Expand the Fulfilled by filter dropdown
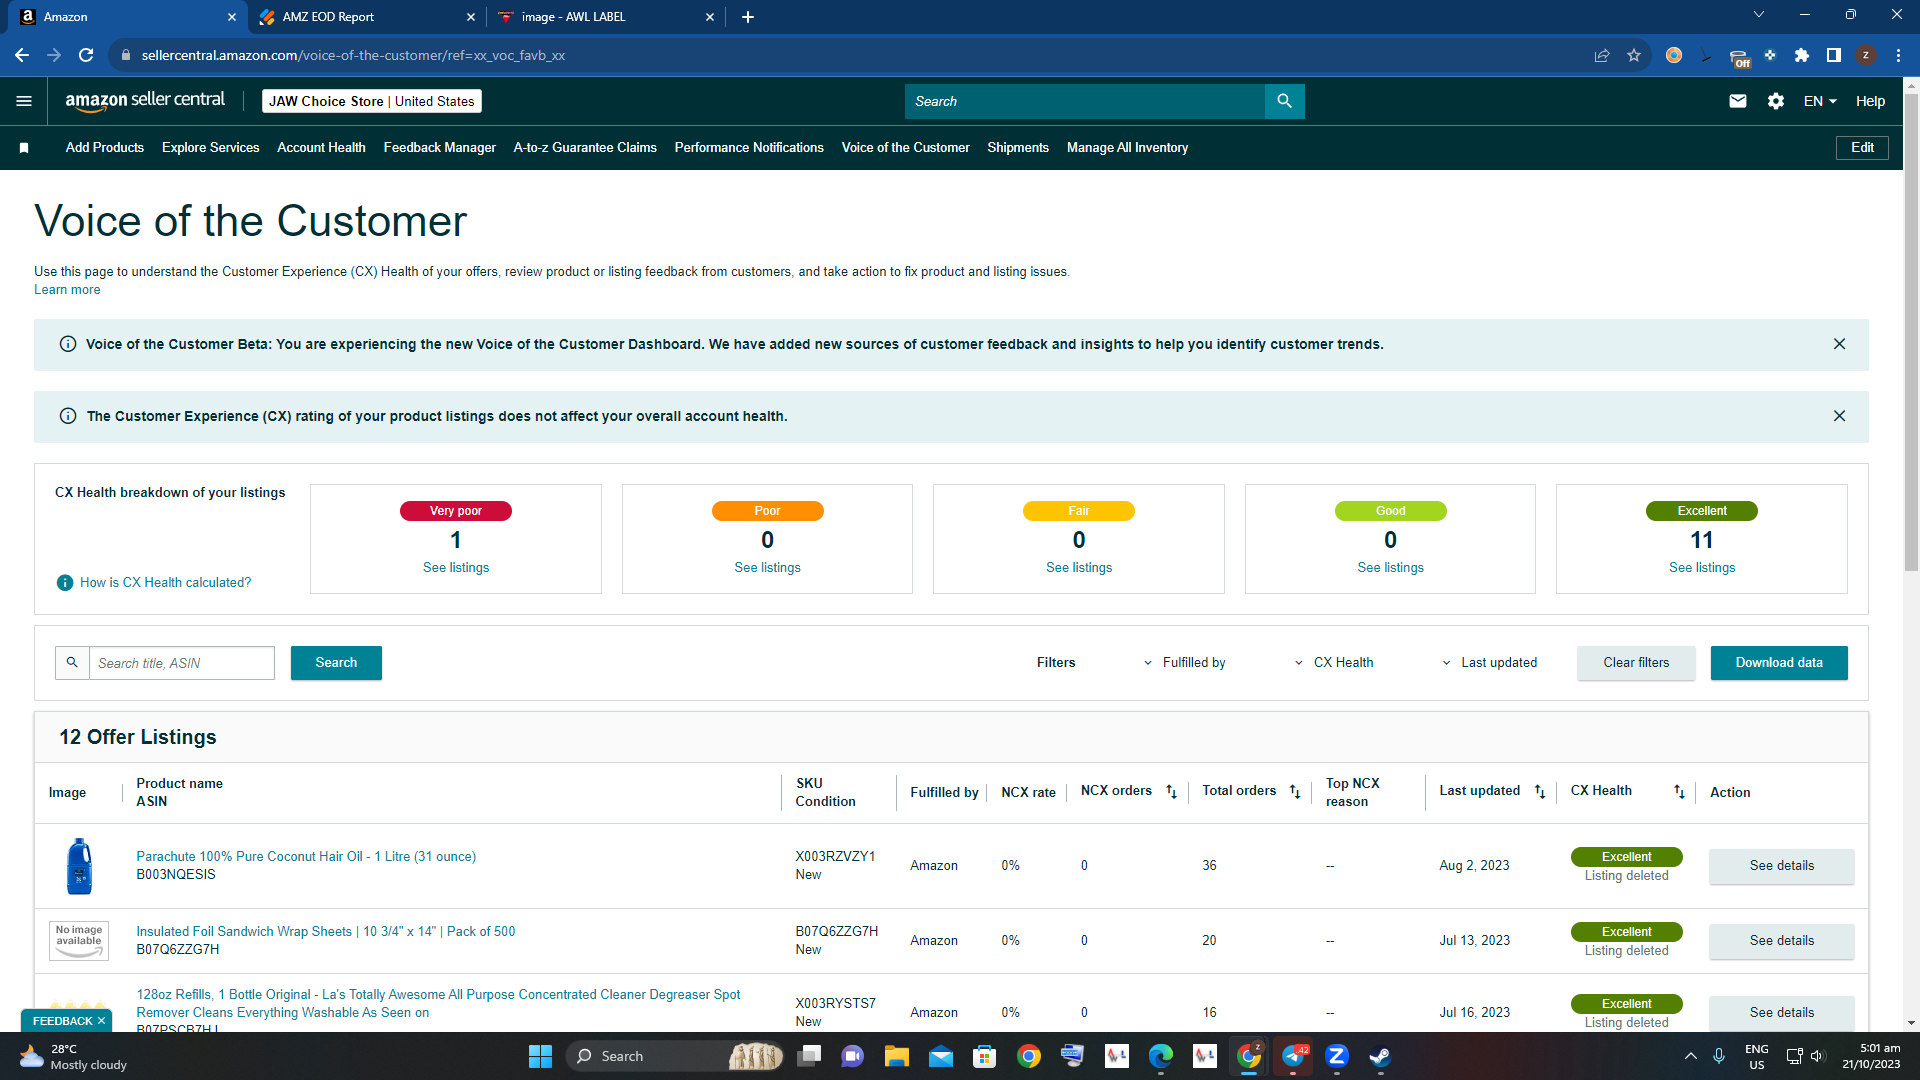This screenshot has width=1920, height=1080. click(1185, 663)
